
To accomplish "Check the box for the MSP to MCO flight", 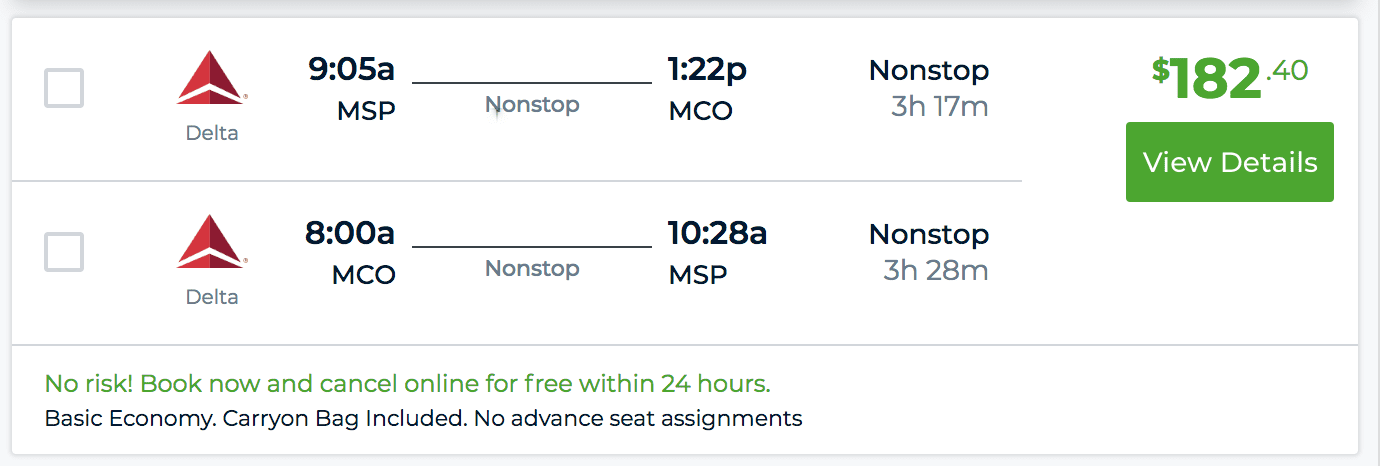I will click(x=64, y=88).
